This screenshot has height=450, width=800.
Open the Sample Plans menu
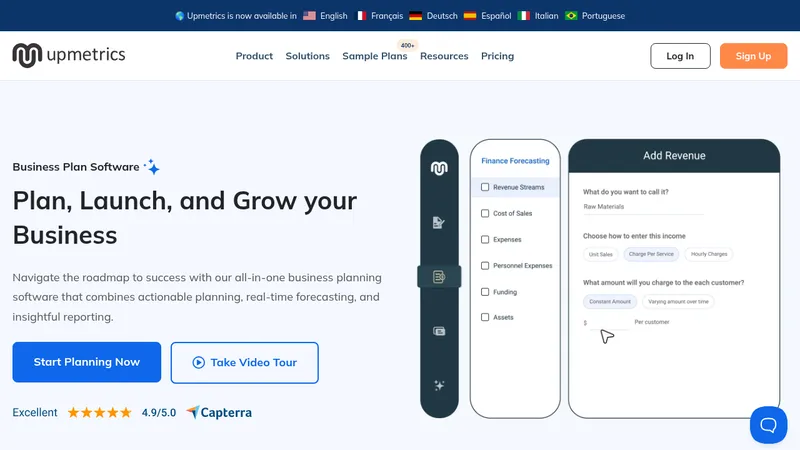coord(374,56)
